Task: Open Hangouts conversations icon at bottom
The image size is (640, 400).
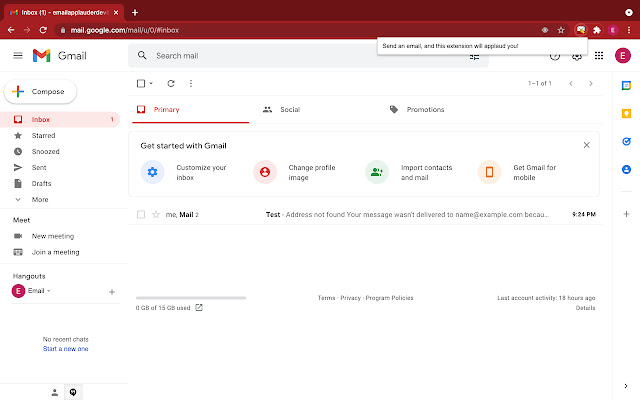Action: pos(73,392)
